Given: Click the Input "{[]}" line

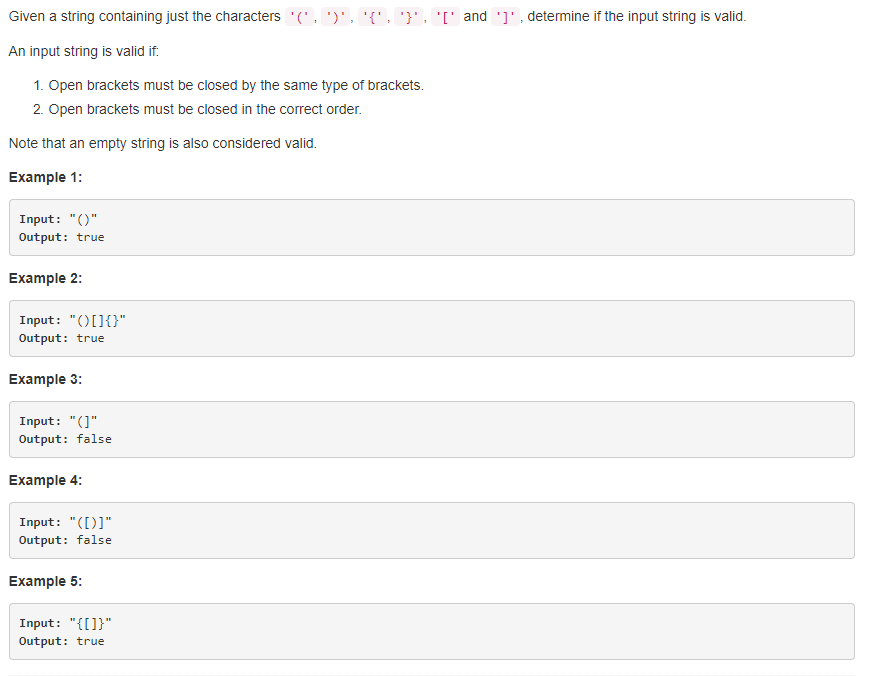Looking at the screenshot, I should pos(65,623).
